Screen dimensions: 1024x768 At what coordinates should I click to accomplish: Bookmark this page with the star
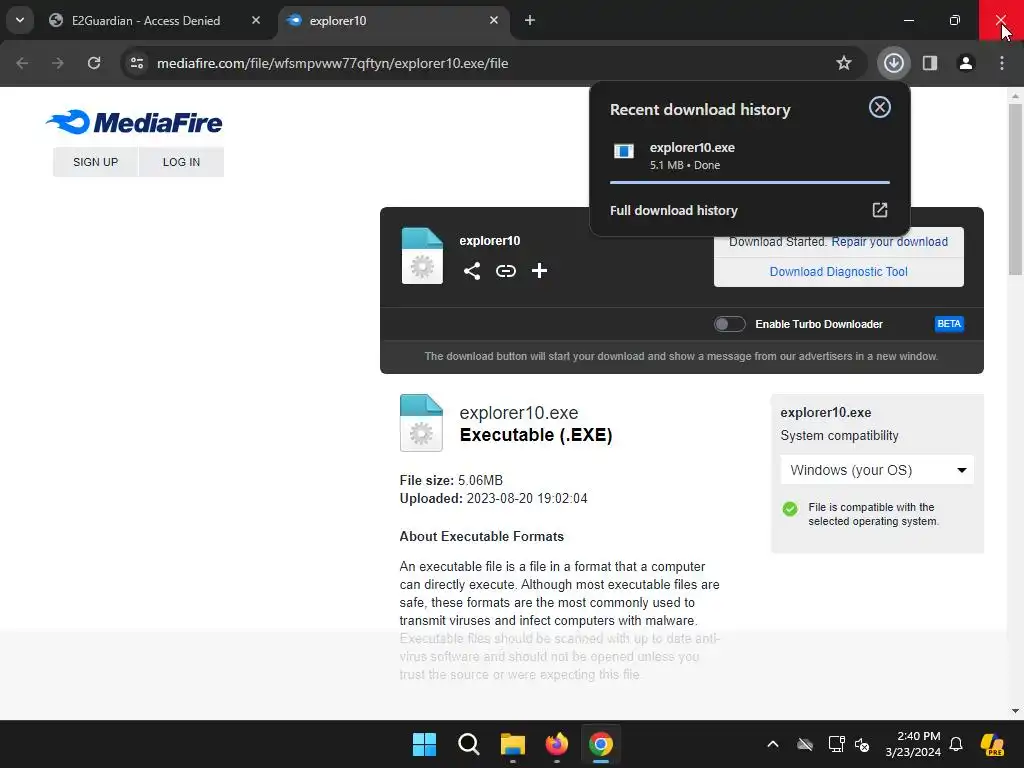[844, 63]
